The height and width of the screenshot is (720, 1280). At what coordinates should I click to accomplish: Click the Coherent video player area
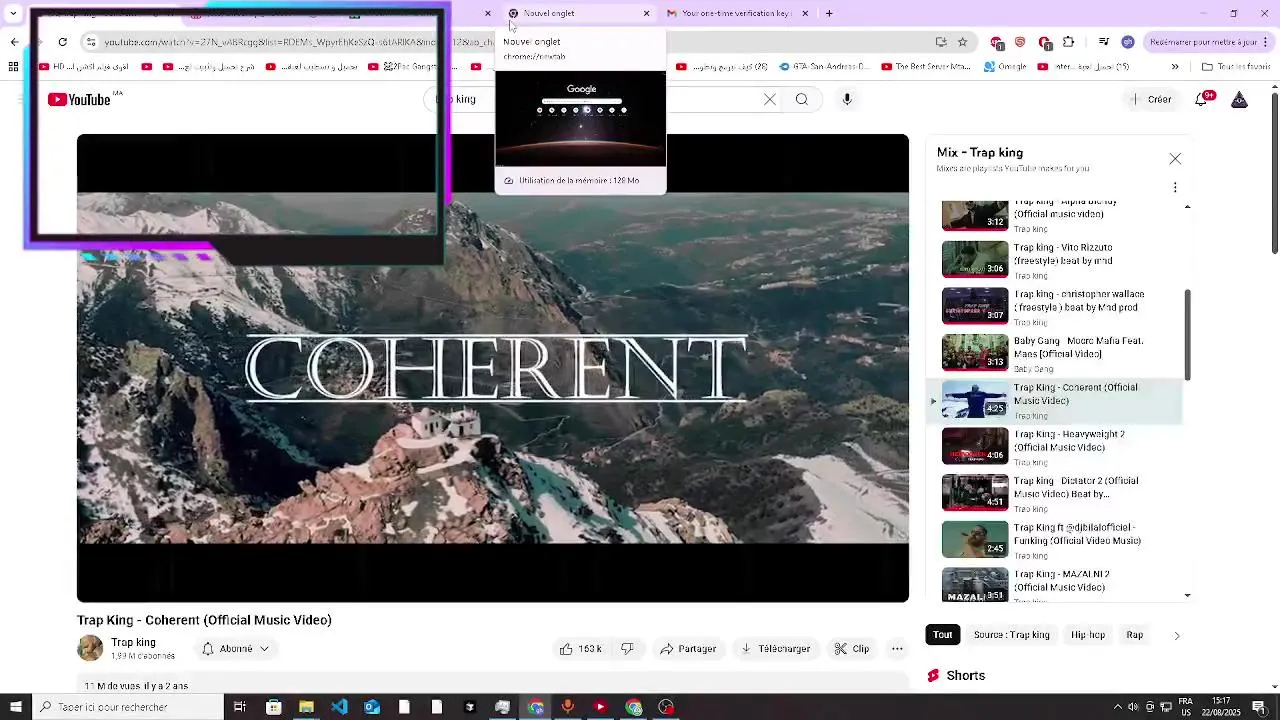coord(493,368)
